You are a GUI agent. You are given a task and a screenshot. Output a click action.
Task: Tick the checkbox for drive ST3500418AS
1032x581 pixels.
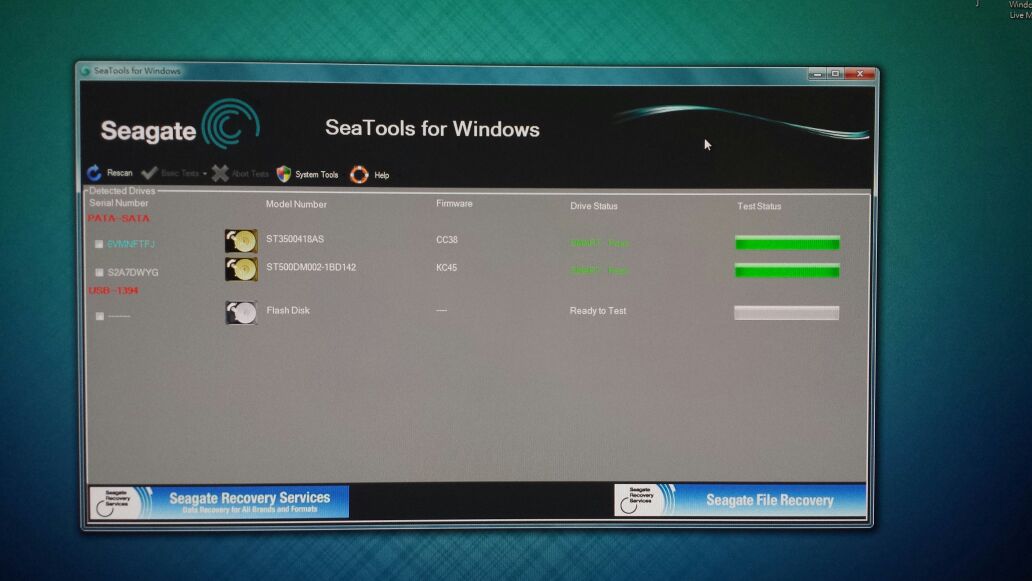coord(99,244)
